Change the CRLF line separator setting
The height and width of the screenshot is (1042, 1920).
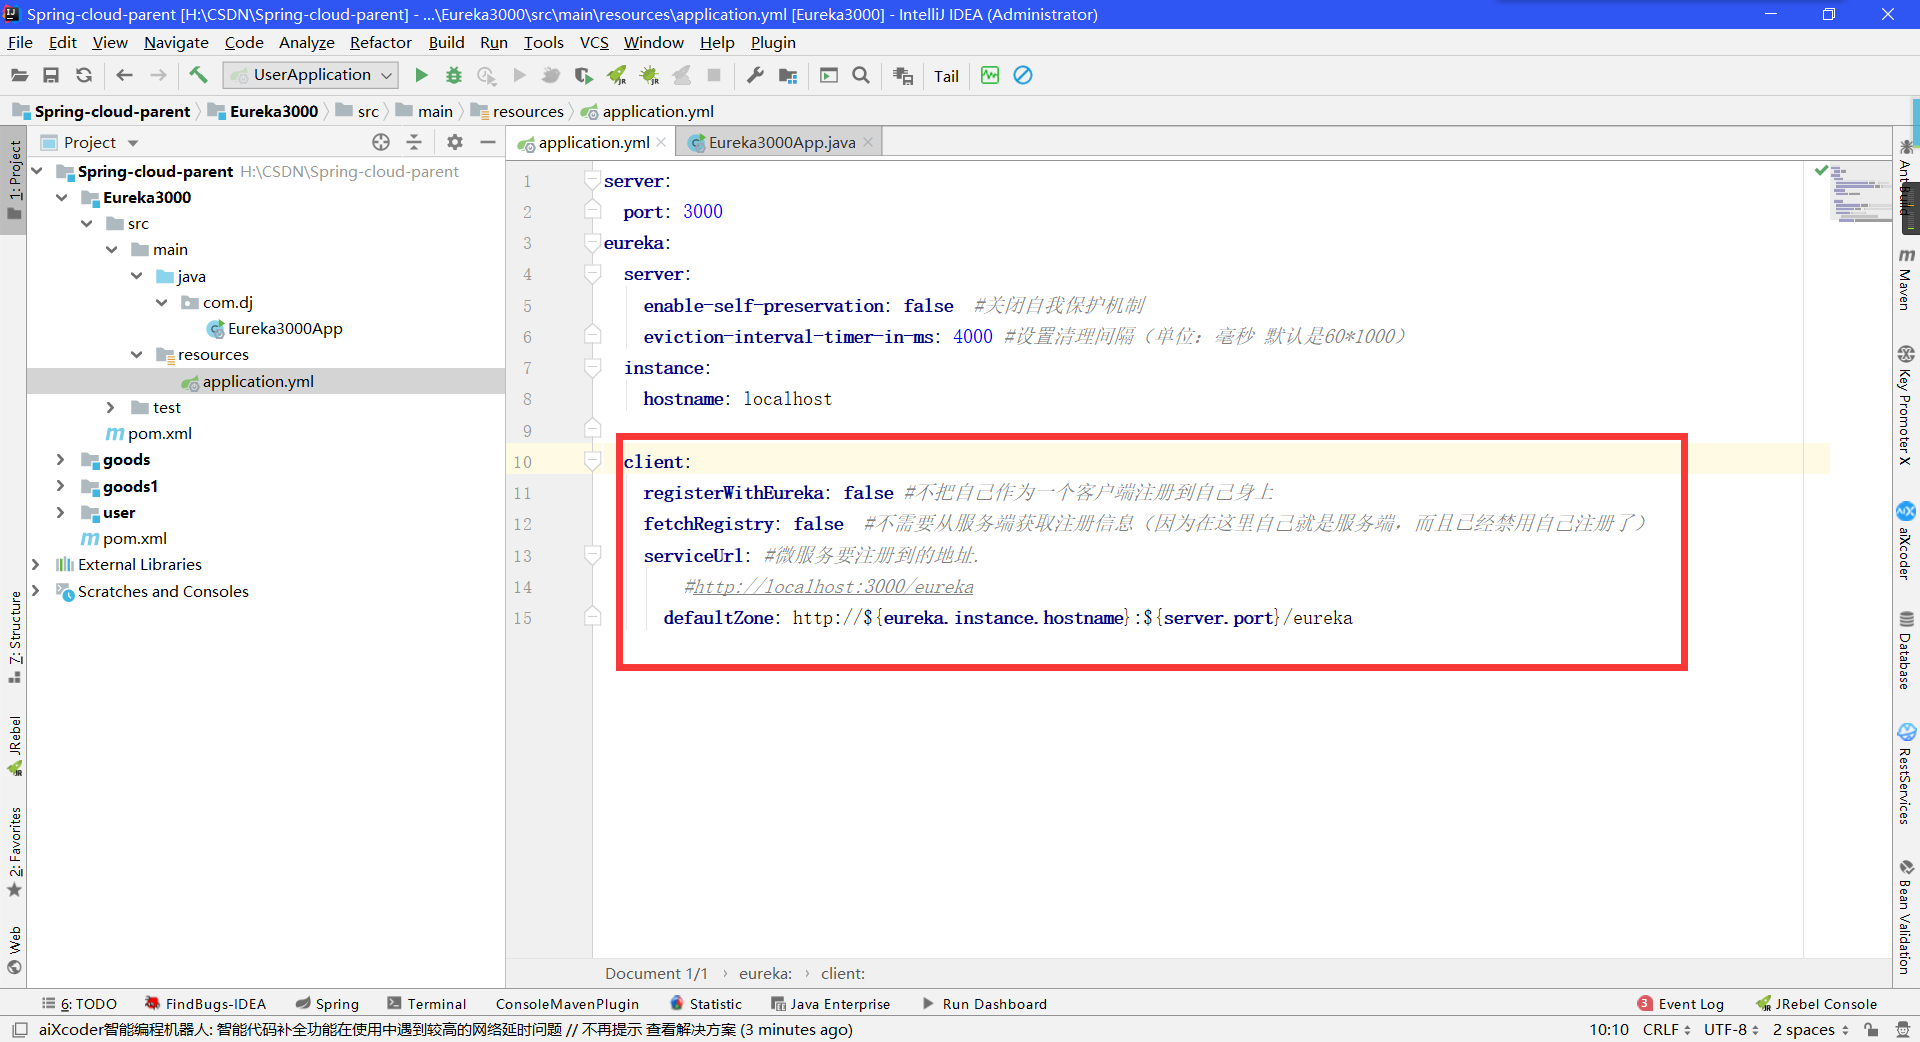1666,1029
